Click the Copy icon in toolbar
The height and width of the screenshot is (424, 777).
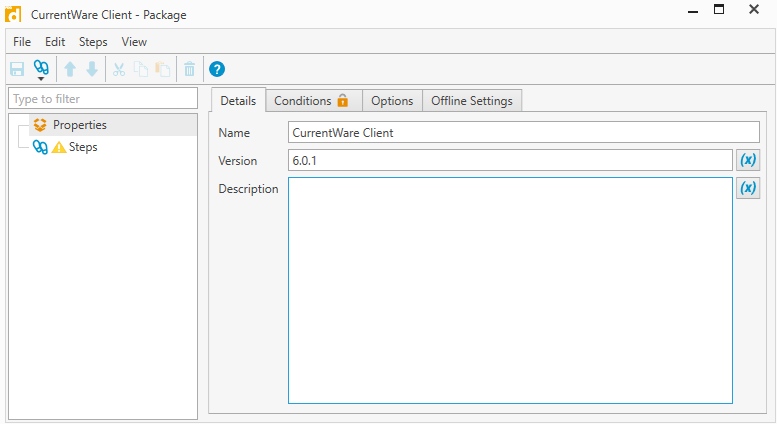(x=141, y=69)
